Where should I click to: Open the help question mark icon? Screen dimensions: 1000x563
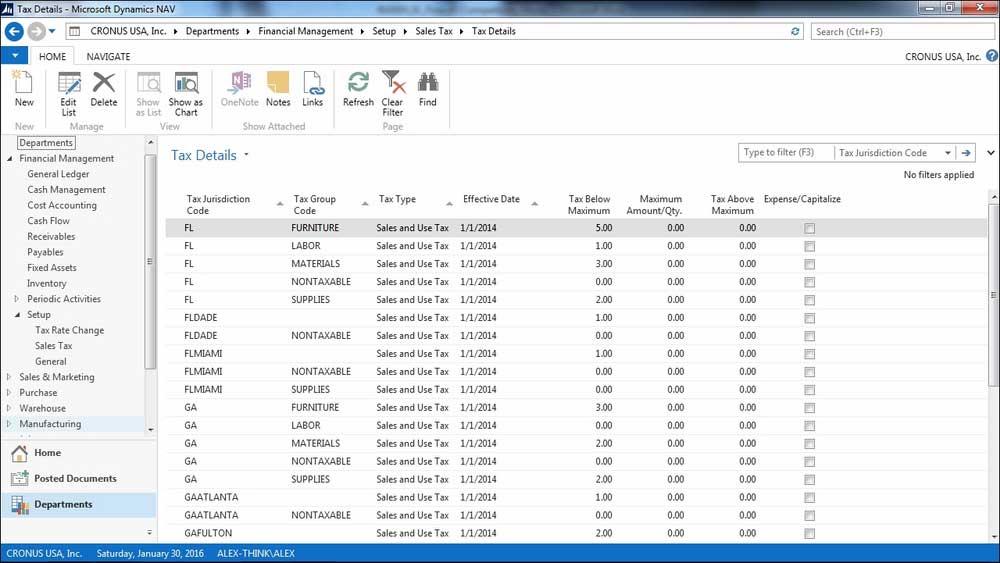click(x=992, y=56)
